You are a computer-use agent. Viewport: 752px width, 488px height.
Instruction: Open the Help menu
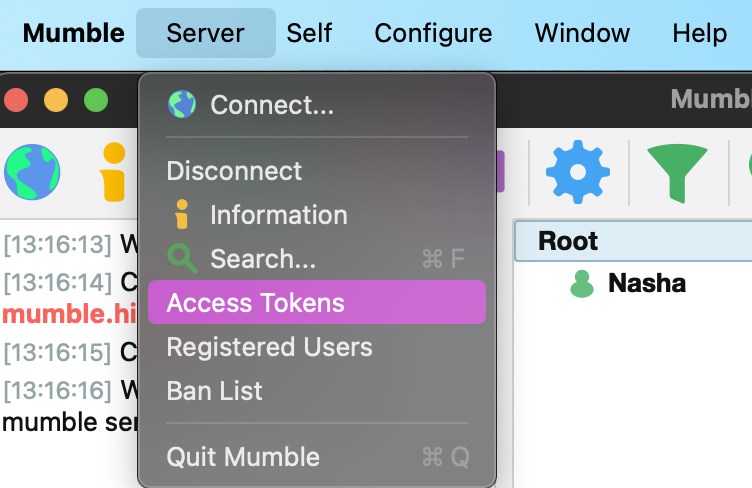click(x=699, y=33)
